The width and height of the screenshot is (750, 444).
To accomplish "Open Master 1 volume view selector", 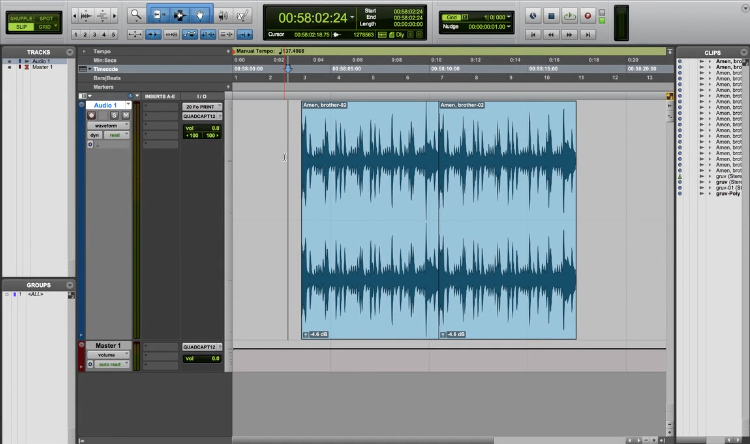I will (108, 355).
